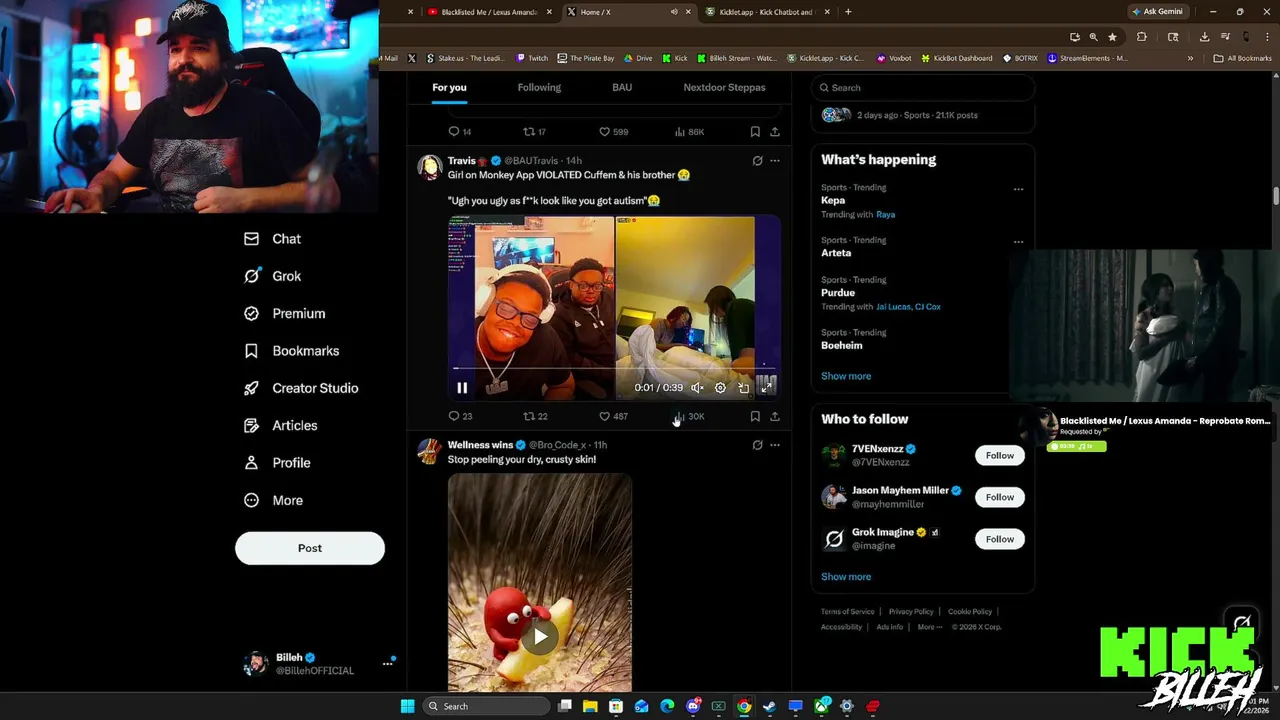This screenshot has height=720, width=1280.
Task: Open Articles in the sidebar
Action: [281, 425]
